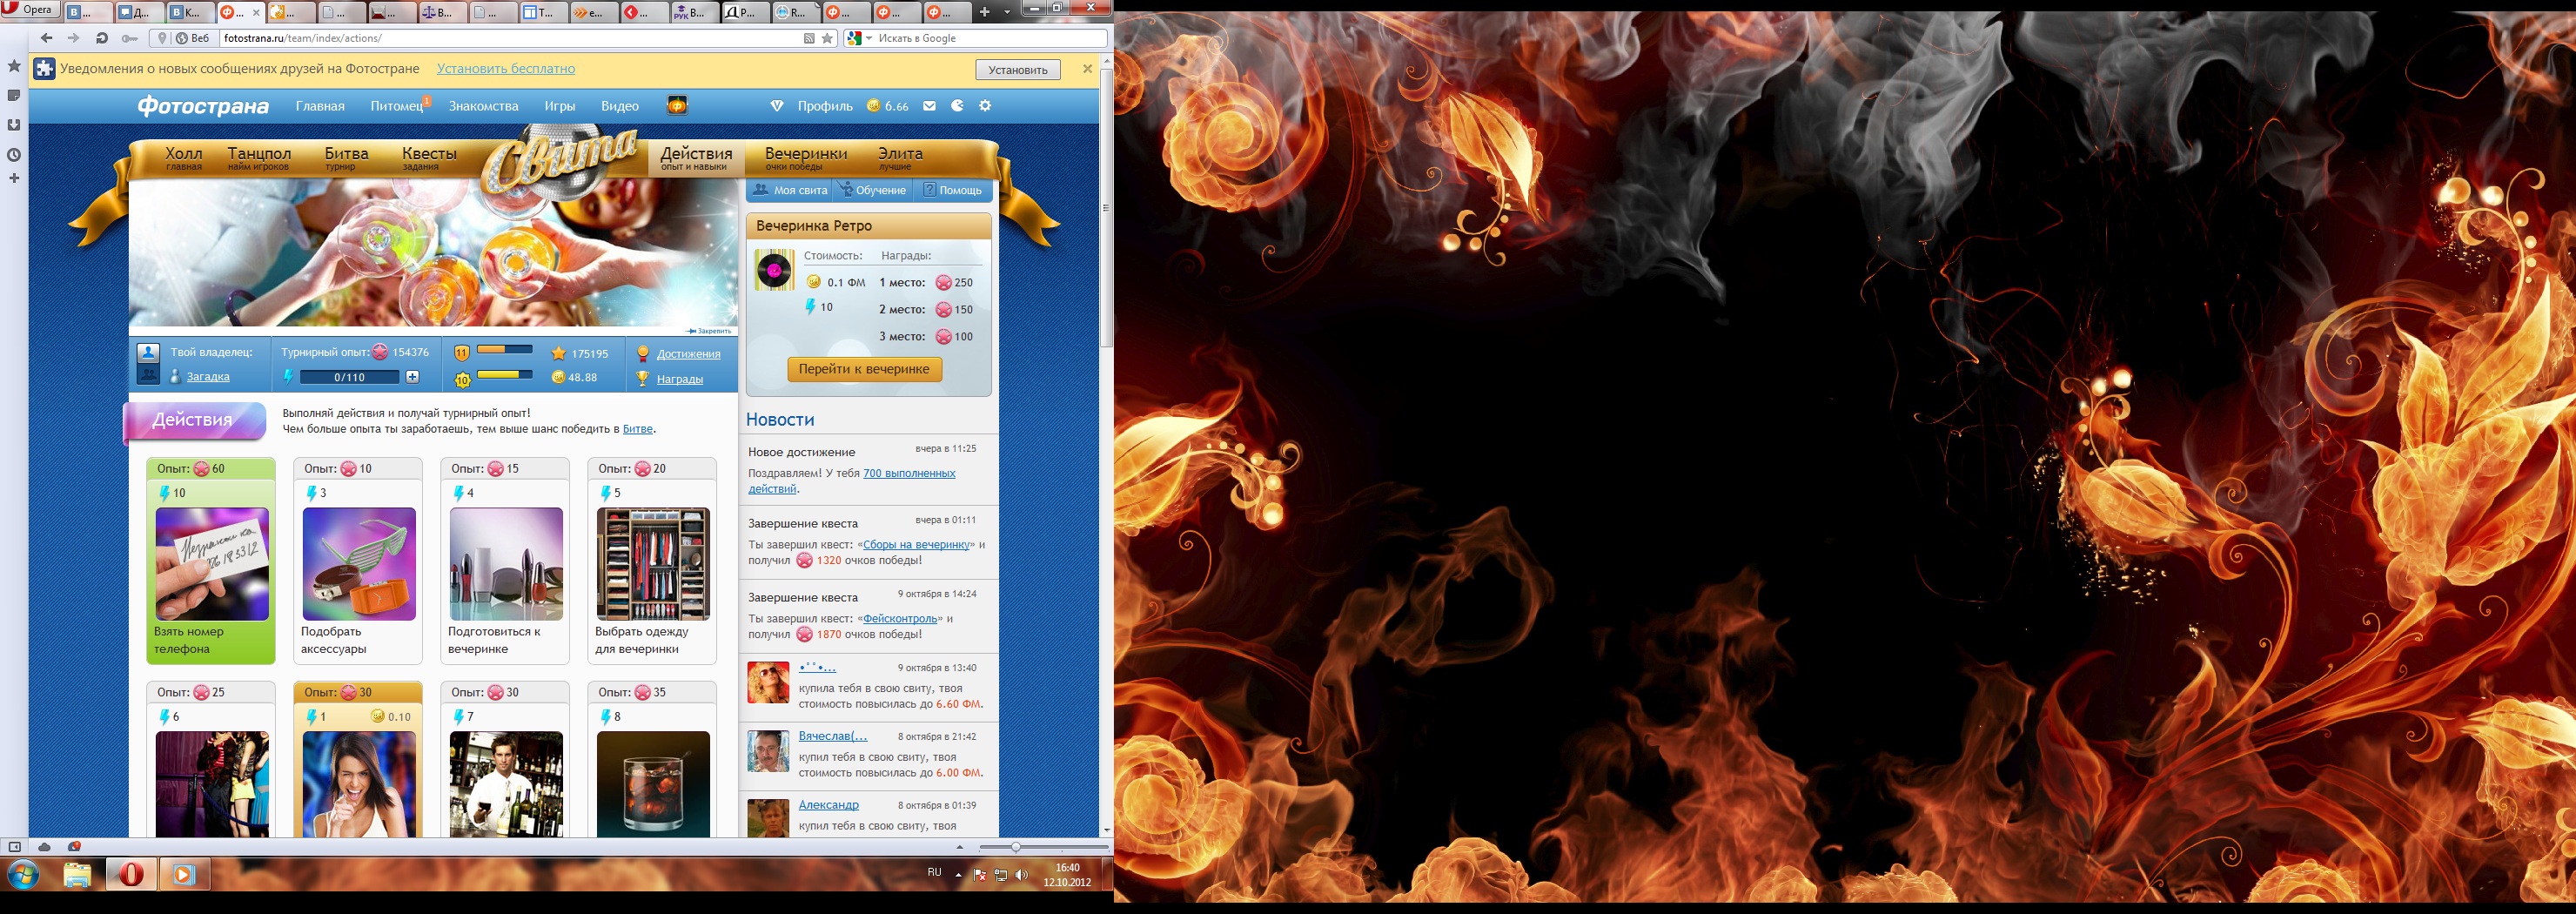Image resolution: width=2576 pixels, height=914 pixels.
Task: Open the Достижения link
Action: pyautogui.click(x=688, y=354)
